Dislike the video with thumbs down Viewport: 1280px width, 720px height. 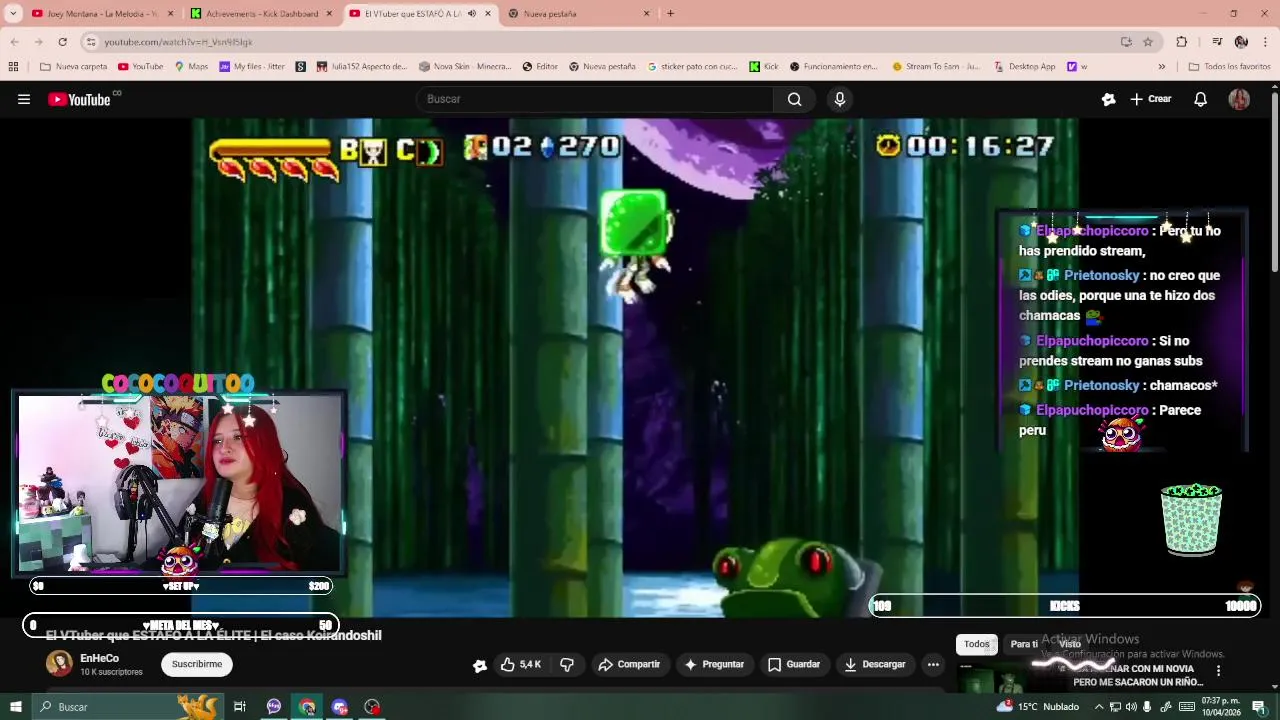click(567, 664)
